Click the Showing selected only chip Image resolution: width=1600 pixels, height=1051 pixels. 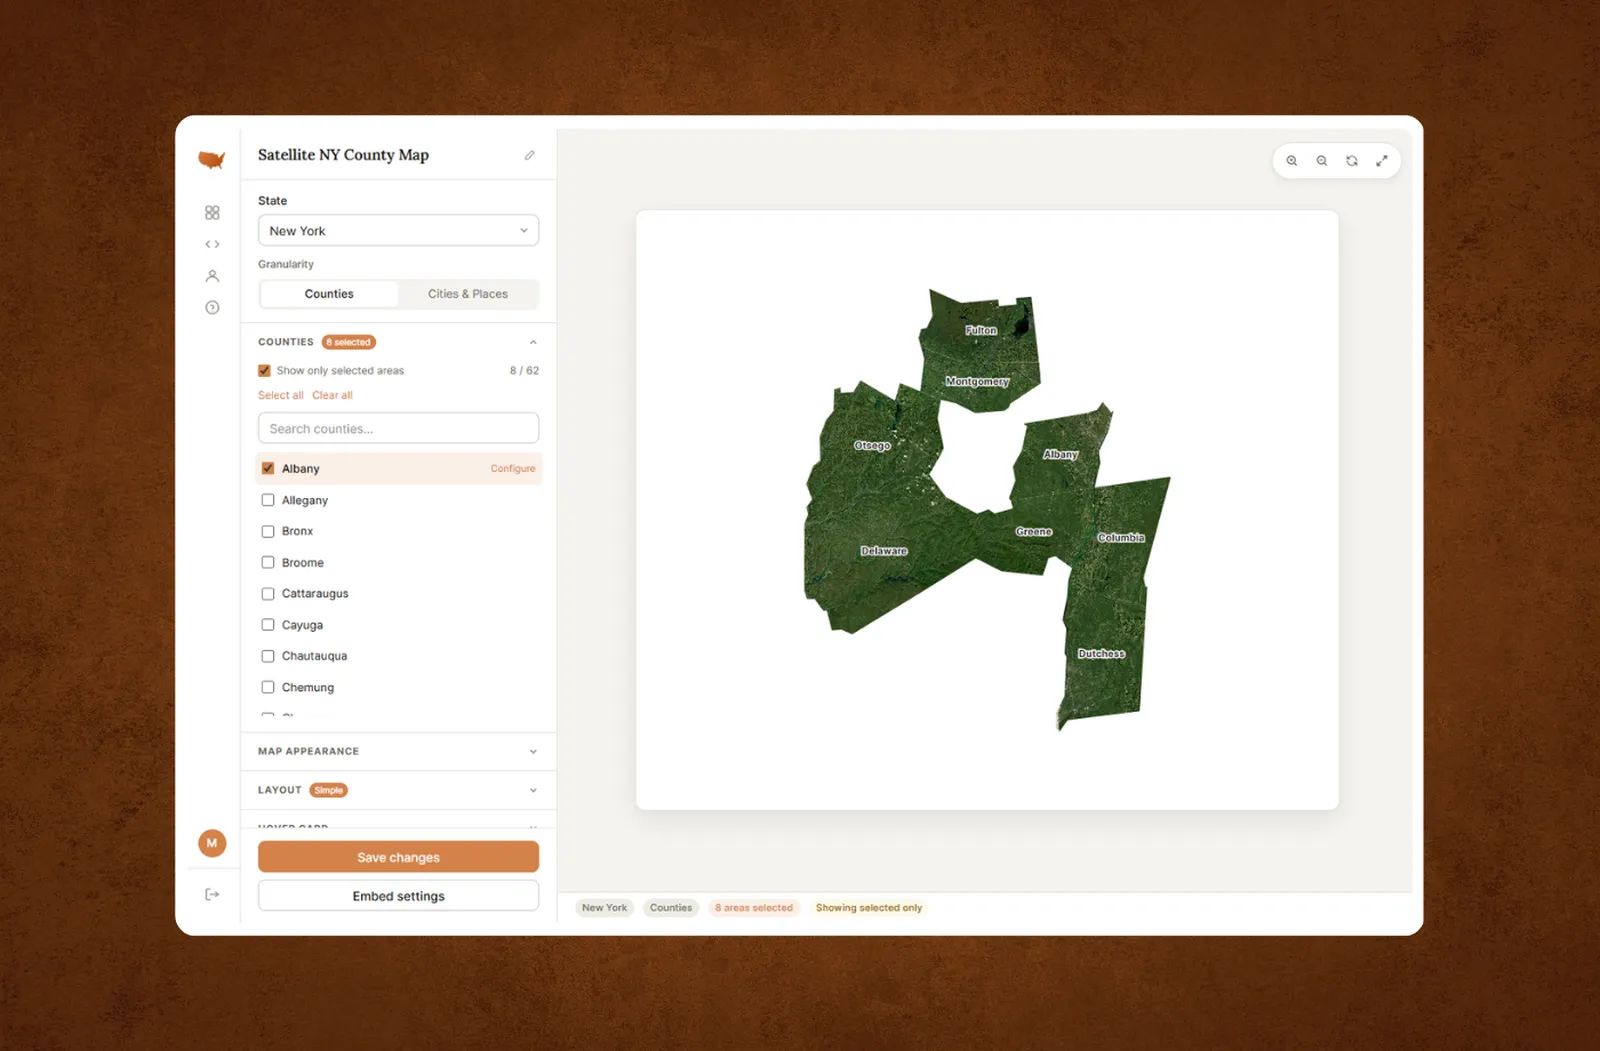click(869, 908)
